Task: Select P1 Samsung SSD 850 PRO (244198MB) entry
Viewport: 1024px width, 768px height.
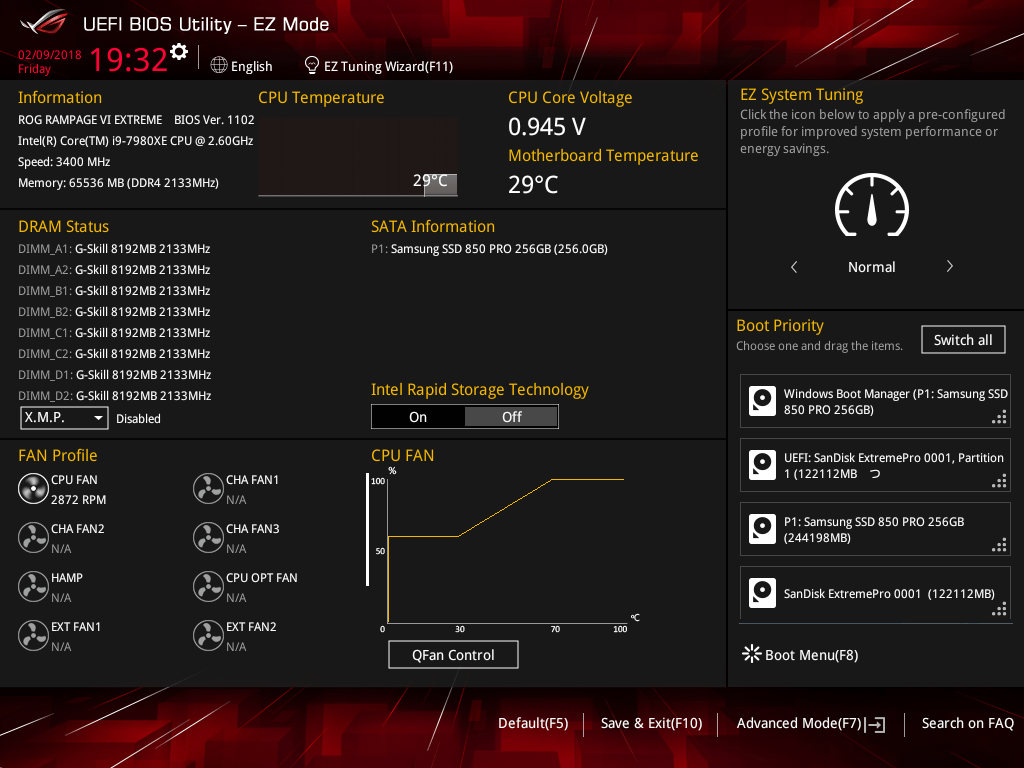Action: click(875, 529)
